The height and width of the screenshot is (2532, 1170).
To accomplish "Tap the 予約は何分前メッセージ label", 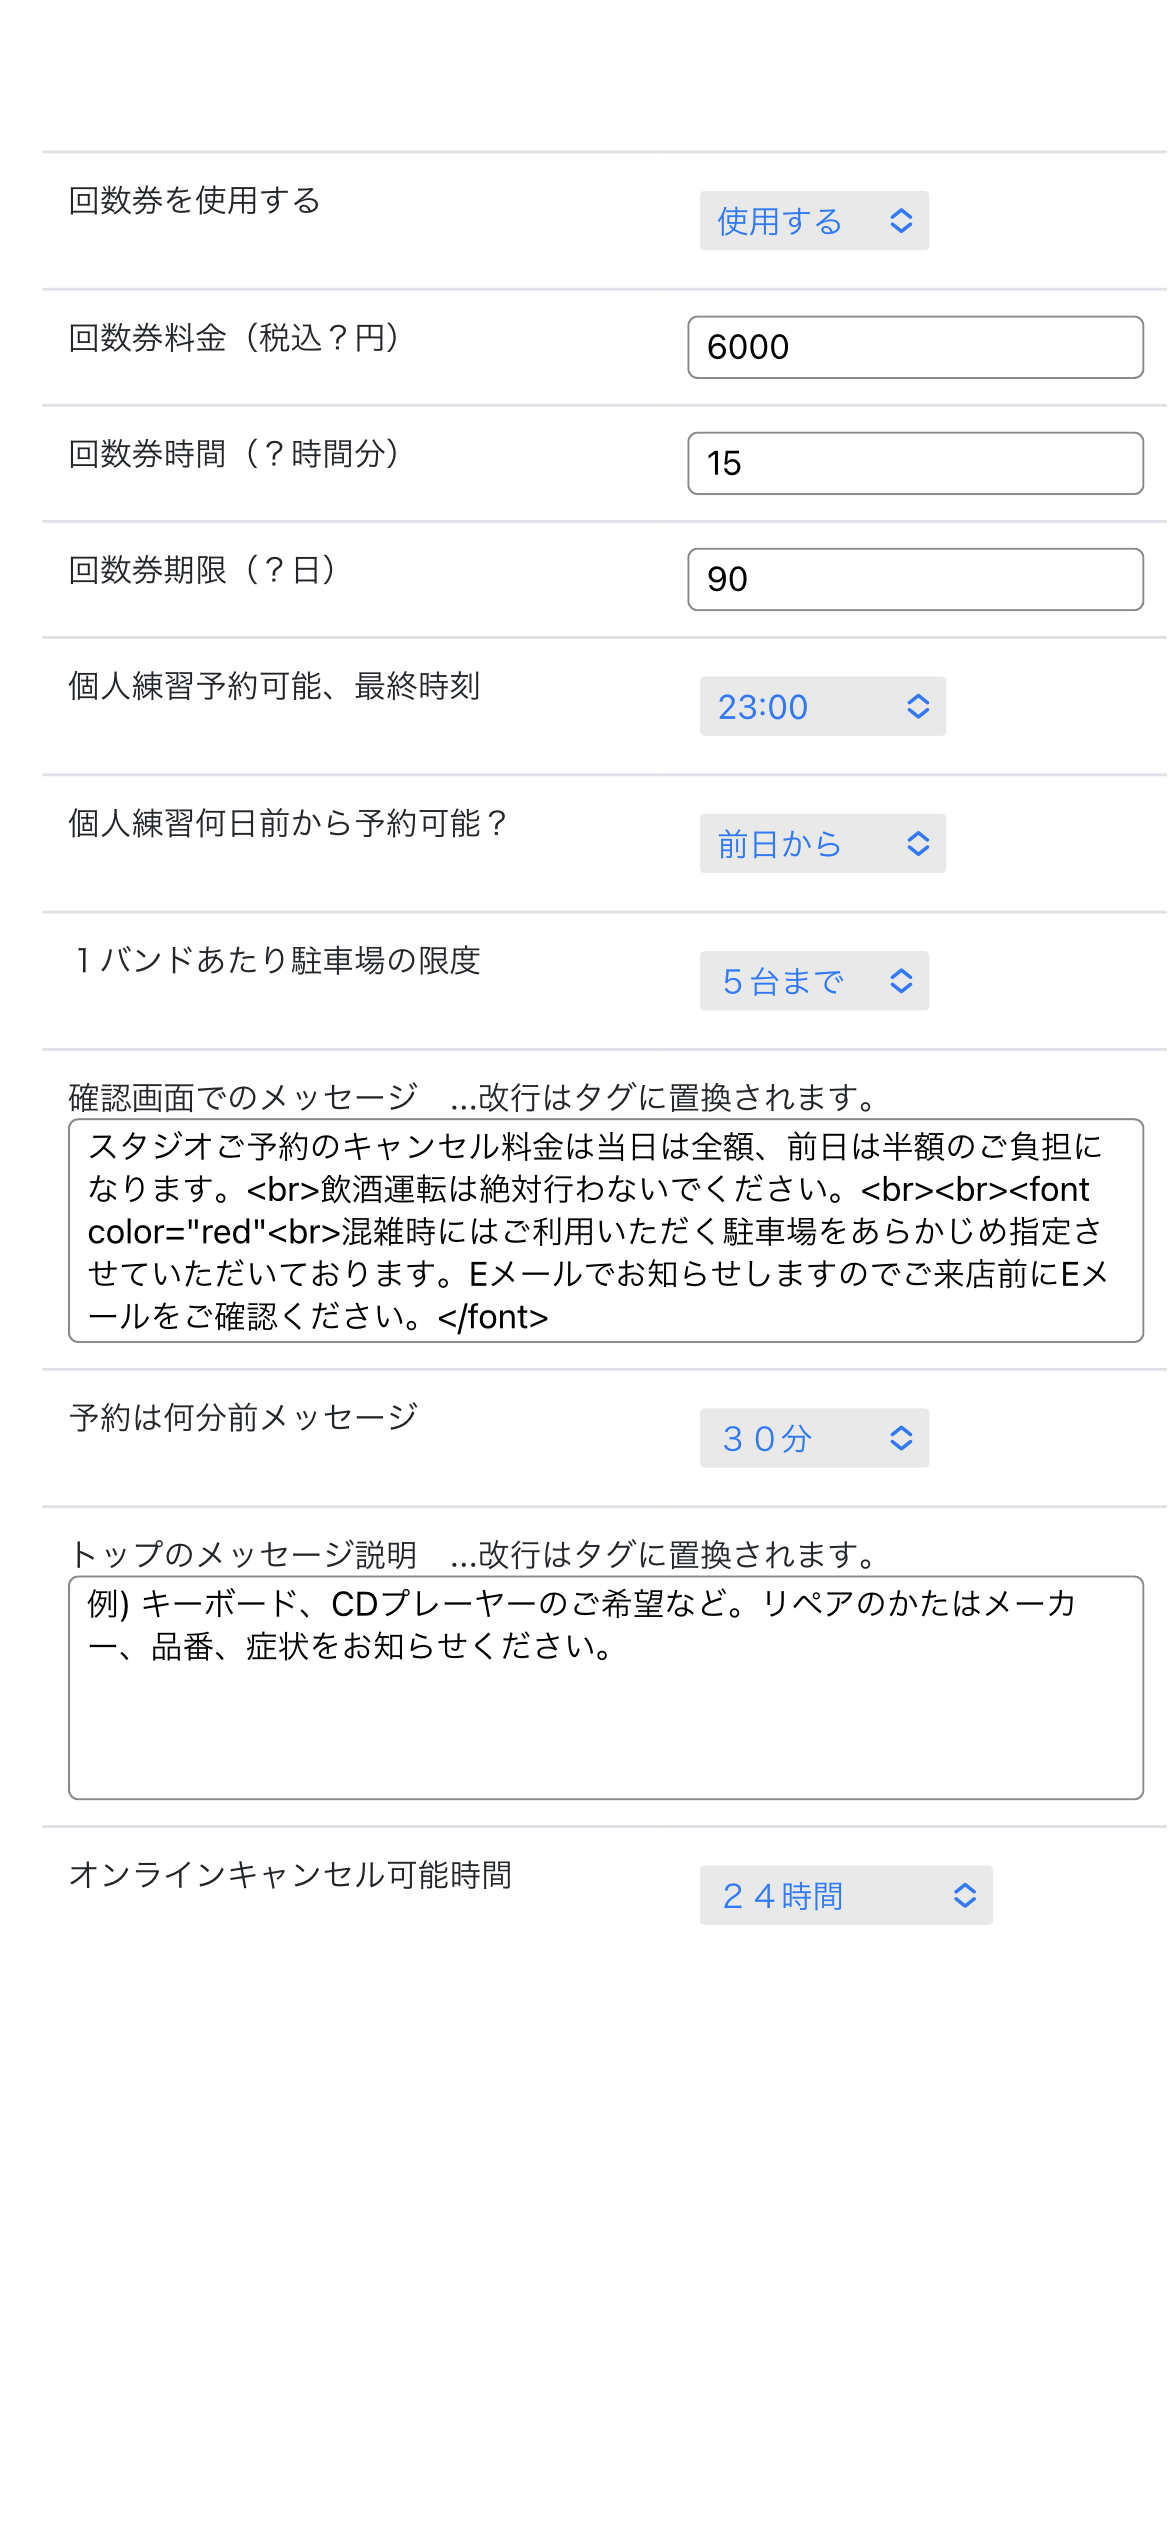I will 244,1418.
